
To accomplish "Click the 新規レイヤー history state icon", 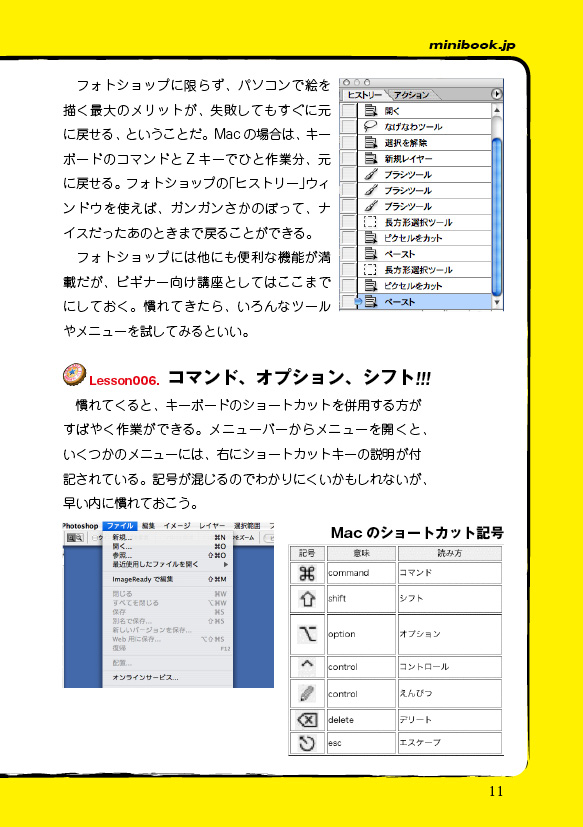I will (x=371, y=158).
